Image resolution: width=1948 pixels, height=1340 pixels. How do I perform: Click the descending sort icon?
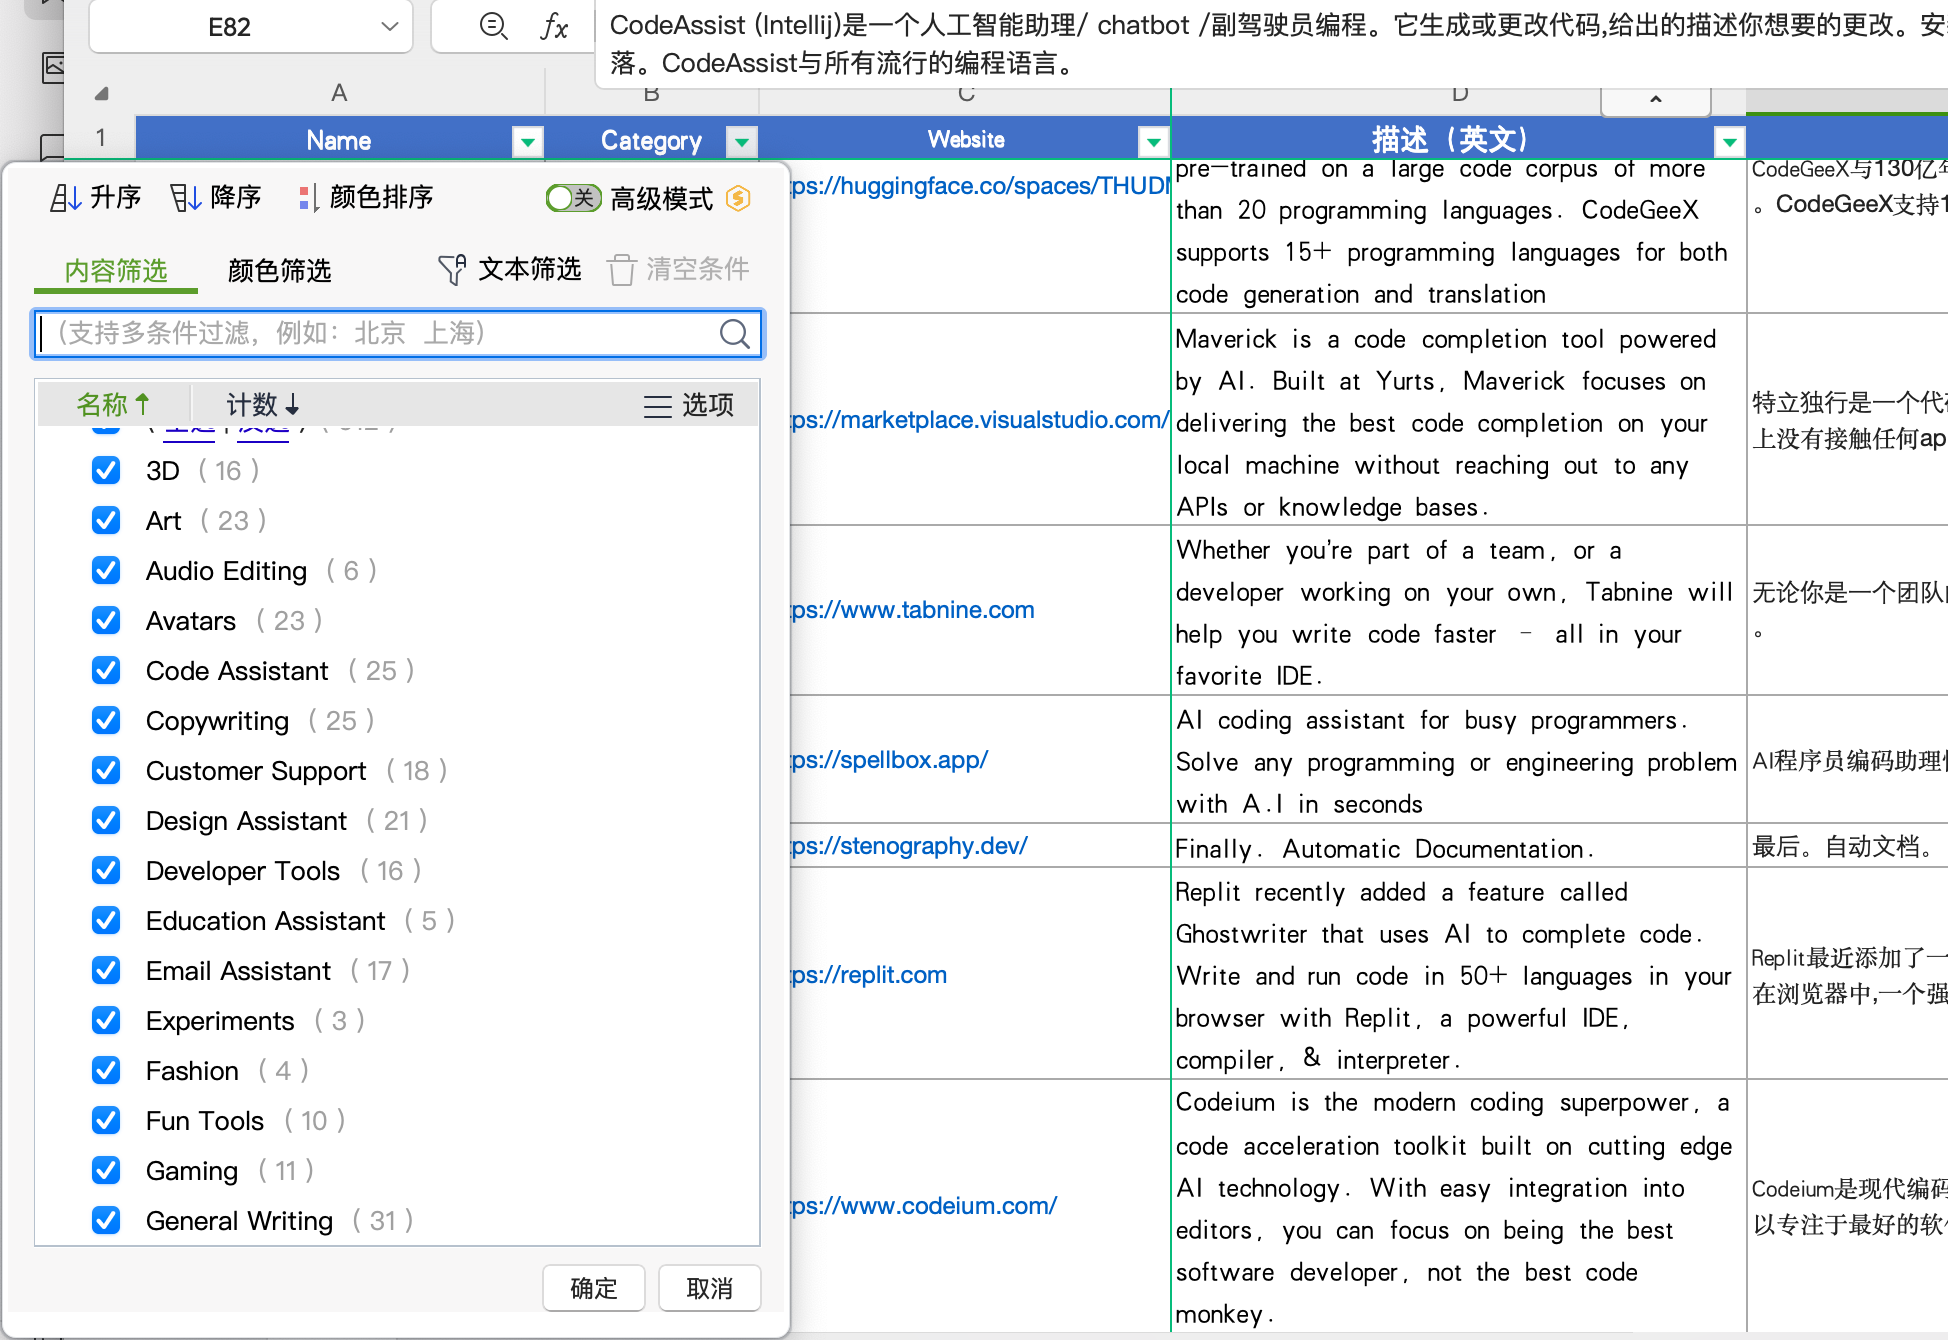[x=185, y=198]
